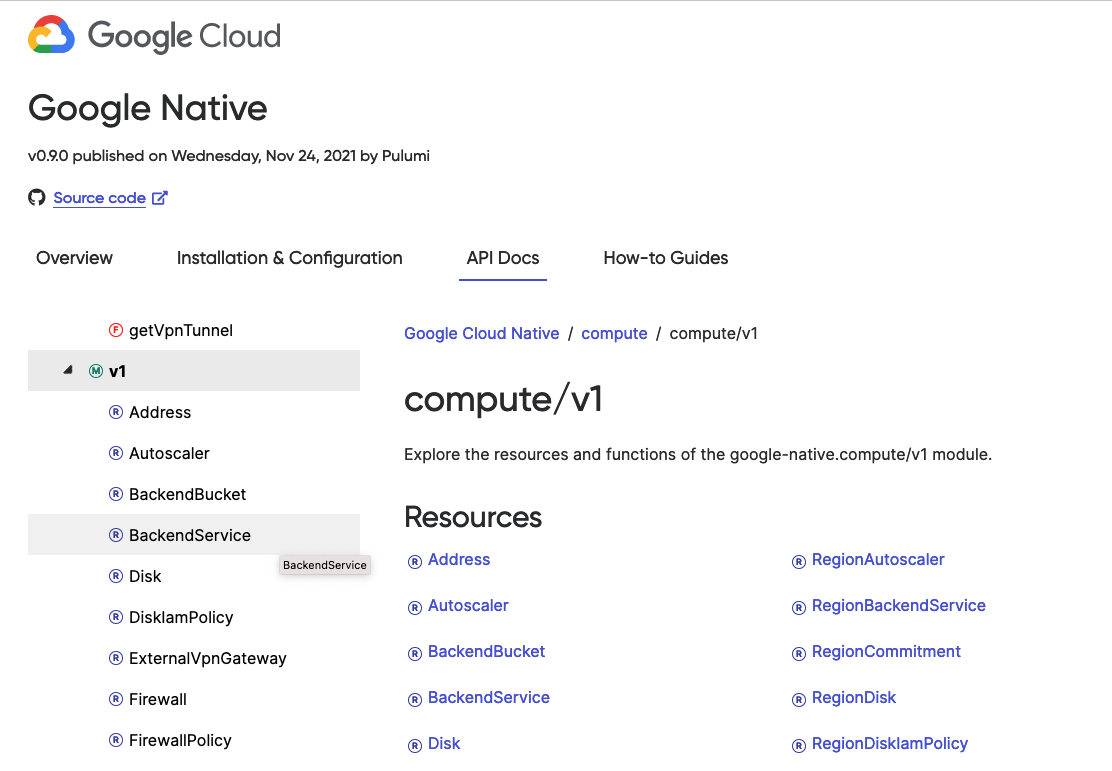Follow the RegionBackendService resource link
Screen dimensions: 1112x771
coord(898,606)
